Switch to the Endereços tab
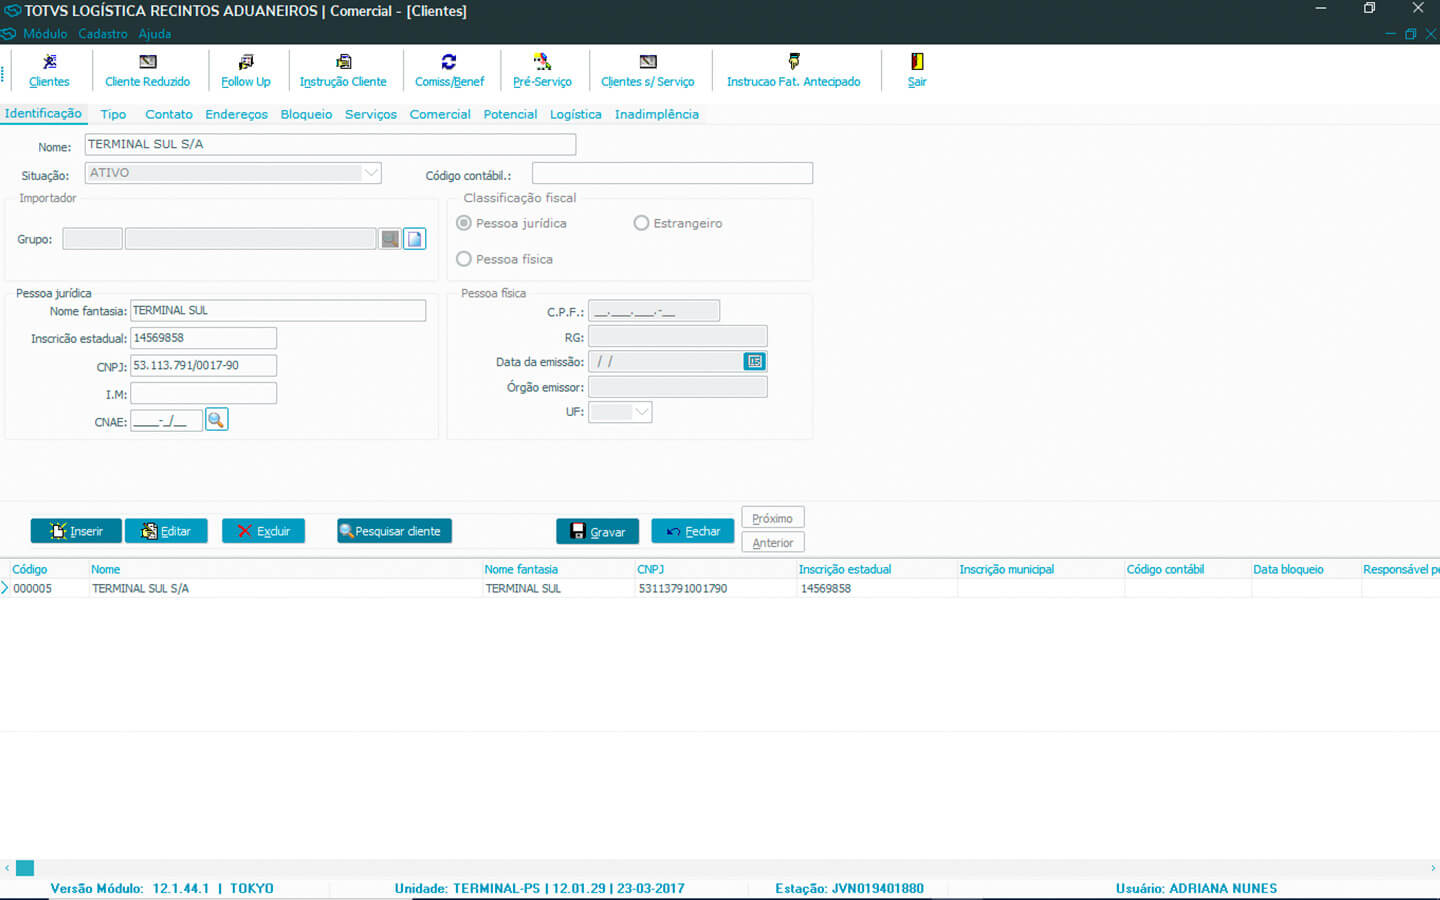This screenshot has height=900, width=1440. click(236, 114)
